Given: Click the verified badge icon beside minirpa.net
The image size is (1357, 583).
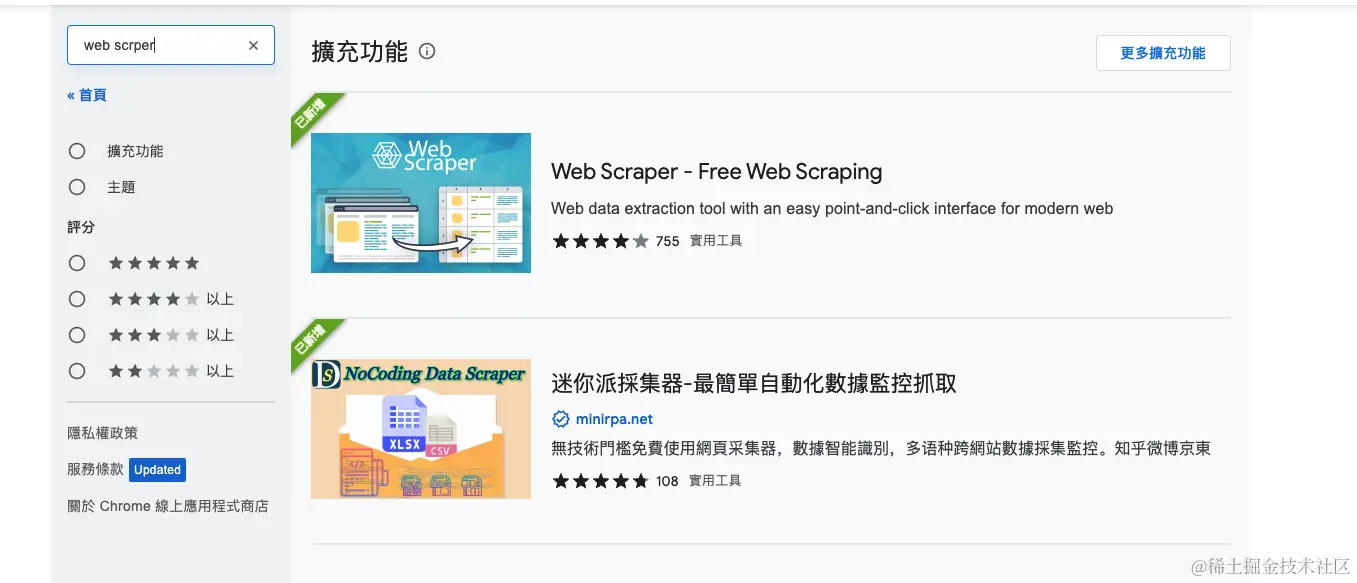Looking at the screenshot, I should [560, 419].
